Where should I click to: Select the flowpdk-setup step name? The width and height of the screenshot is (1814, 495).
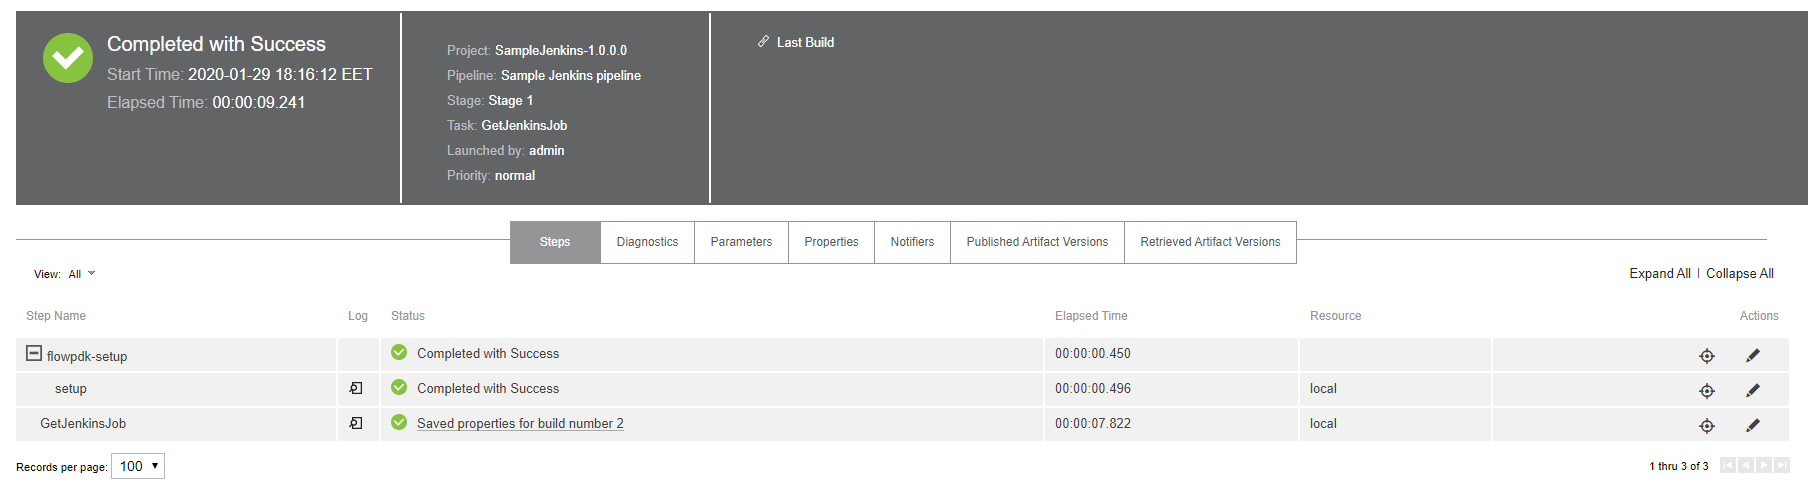(87, 356)
